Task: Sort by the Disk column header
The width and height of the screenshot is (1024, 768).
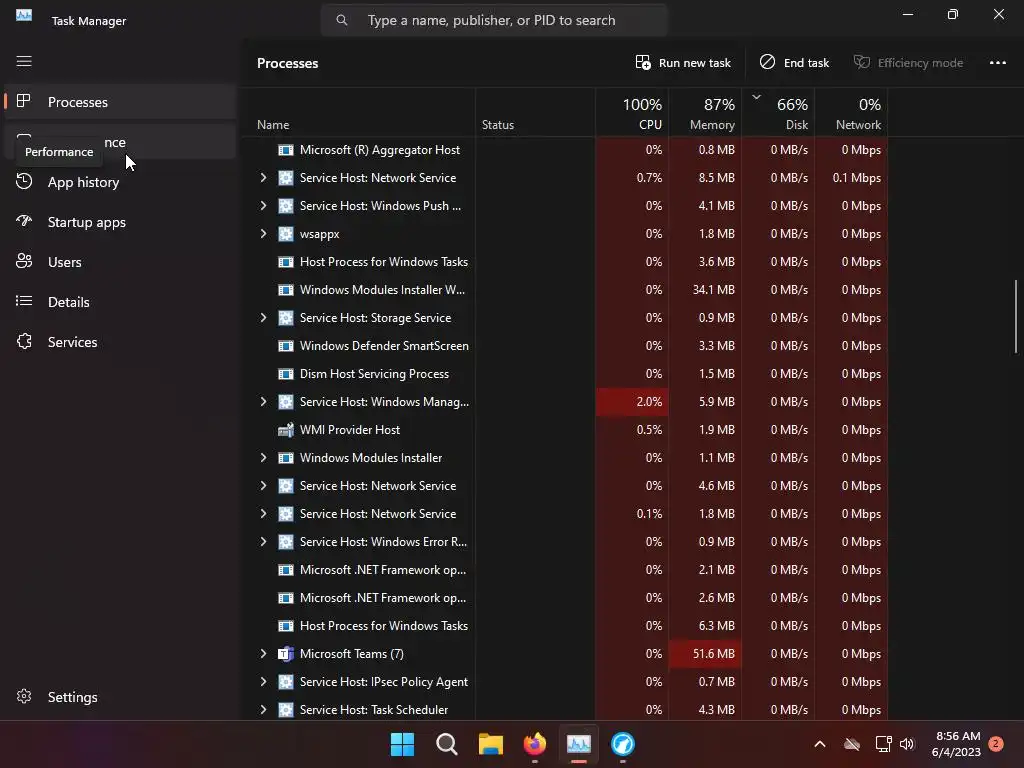Action: pyautogui.click(x=778, y=113)
